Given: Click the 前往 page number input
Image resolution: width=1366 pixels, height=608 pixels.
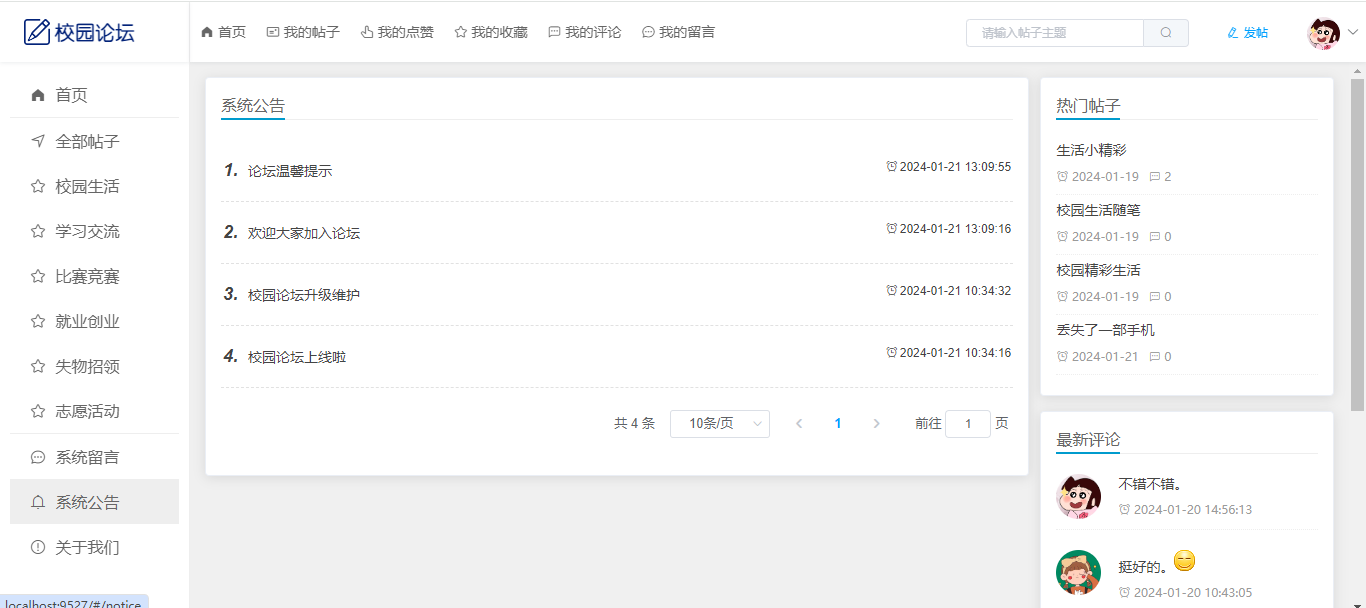Looking at the screenshot, I should pos(968,424).
